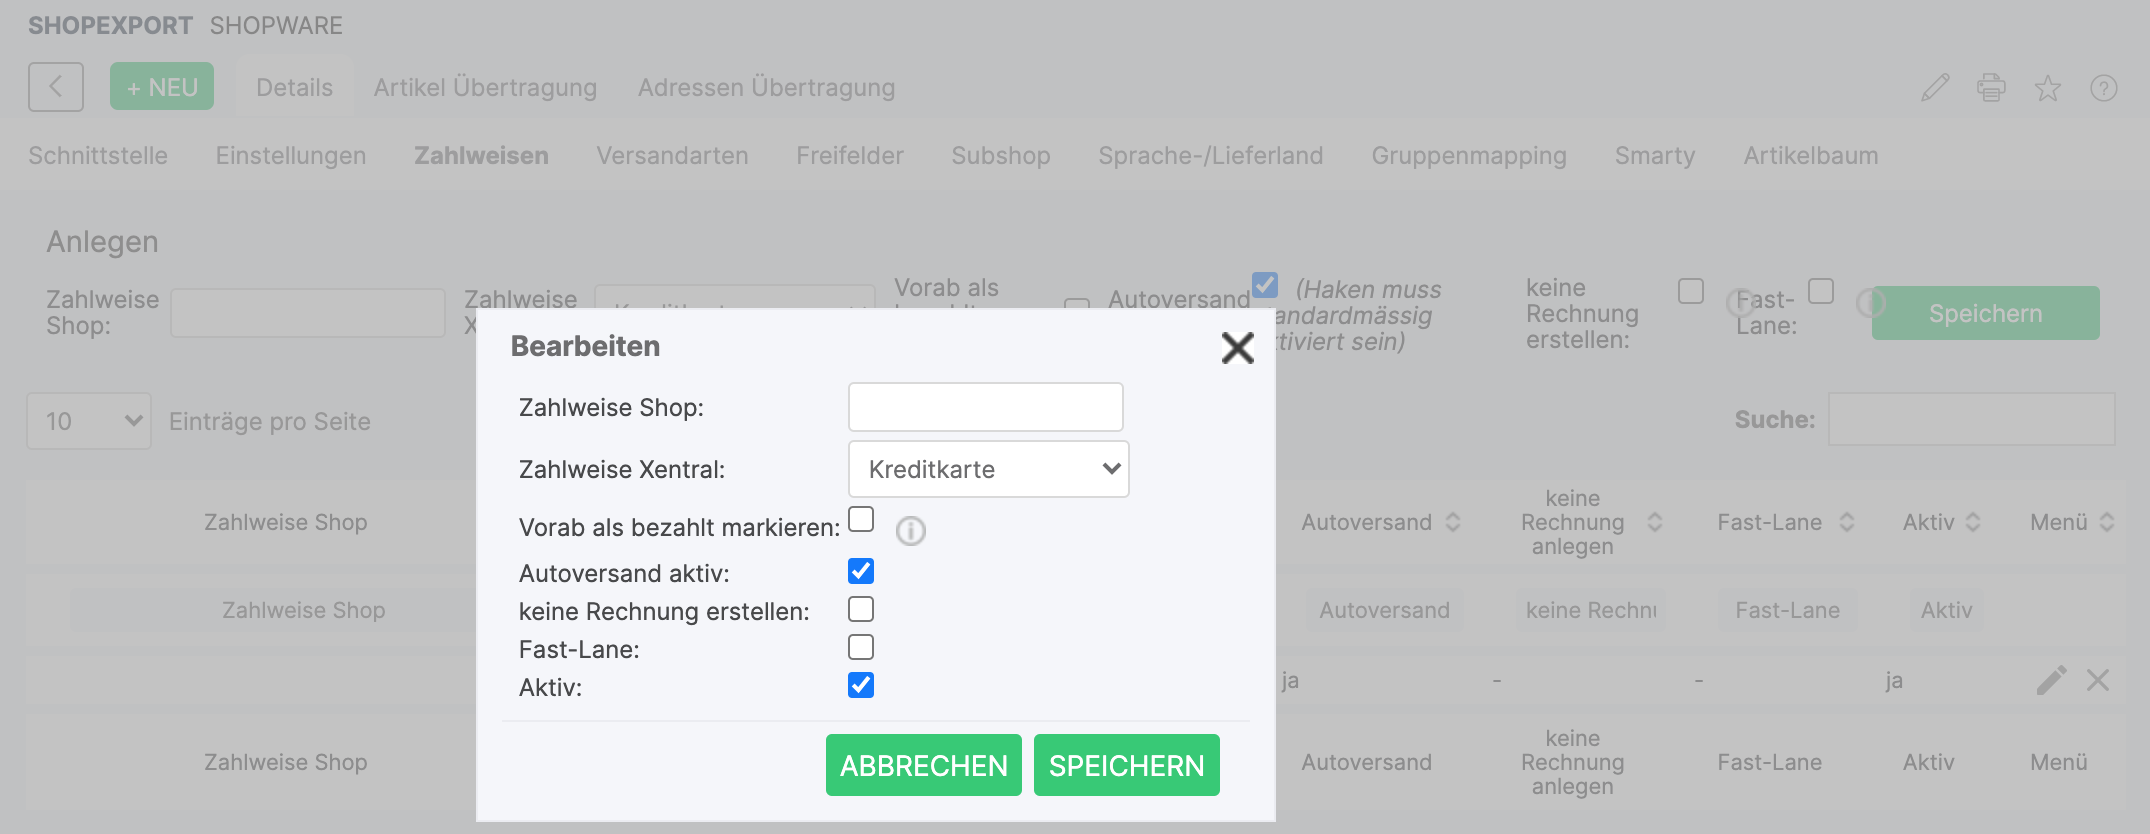Switch to Versandarten tab
Image resolution: width=2150 pixels, height=834 pixels.
click(x=672, y=156)
